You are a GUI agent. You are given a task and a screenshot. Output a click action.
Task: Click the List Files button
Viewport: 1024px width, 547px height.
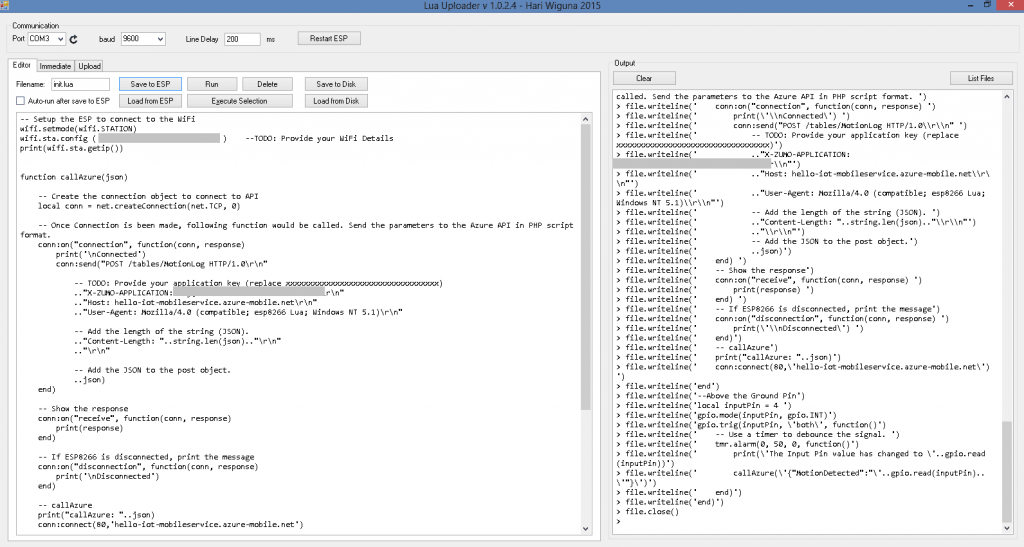pos(980,78)
